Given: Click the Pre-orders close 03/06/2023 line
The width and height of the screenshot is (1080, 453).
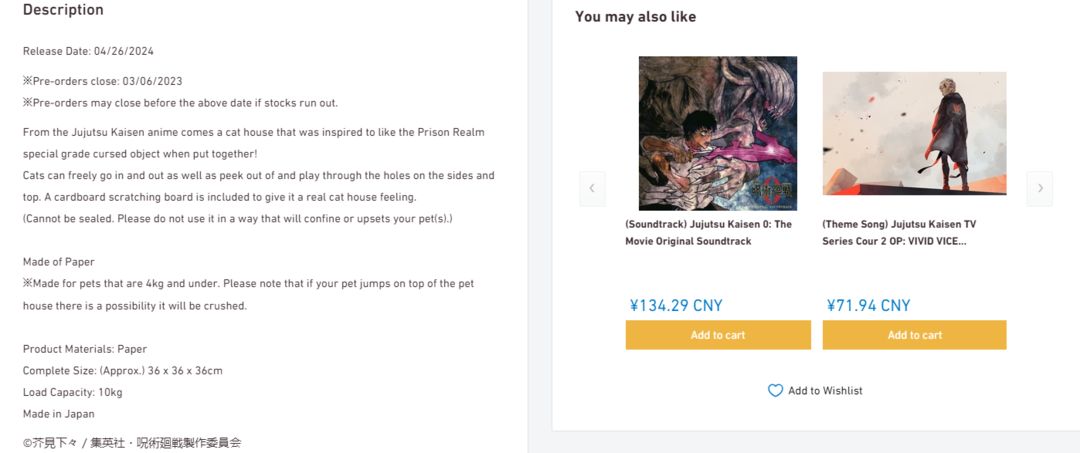Looking at the screenshot, I should (x=103, y=81).
